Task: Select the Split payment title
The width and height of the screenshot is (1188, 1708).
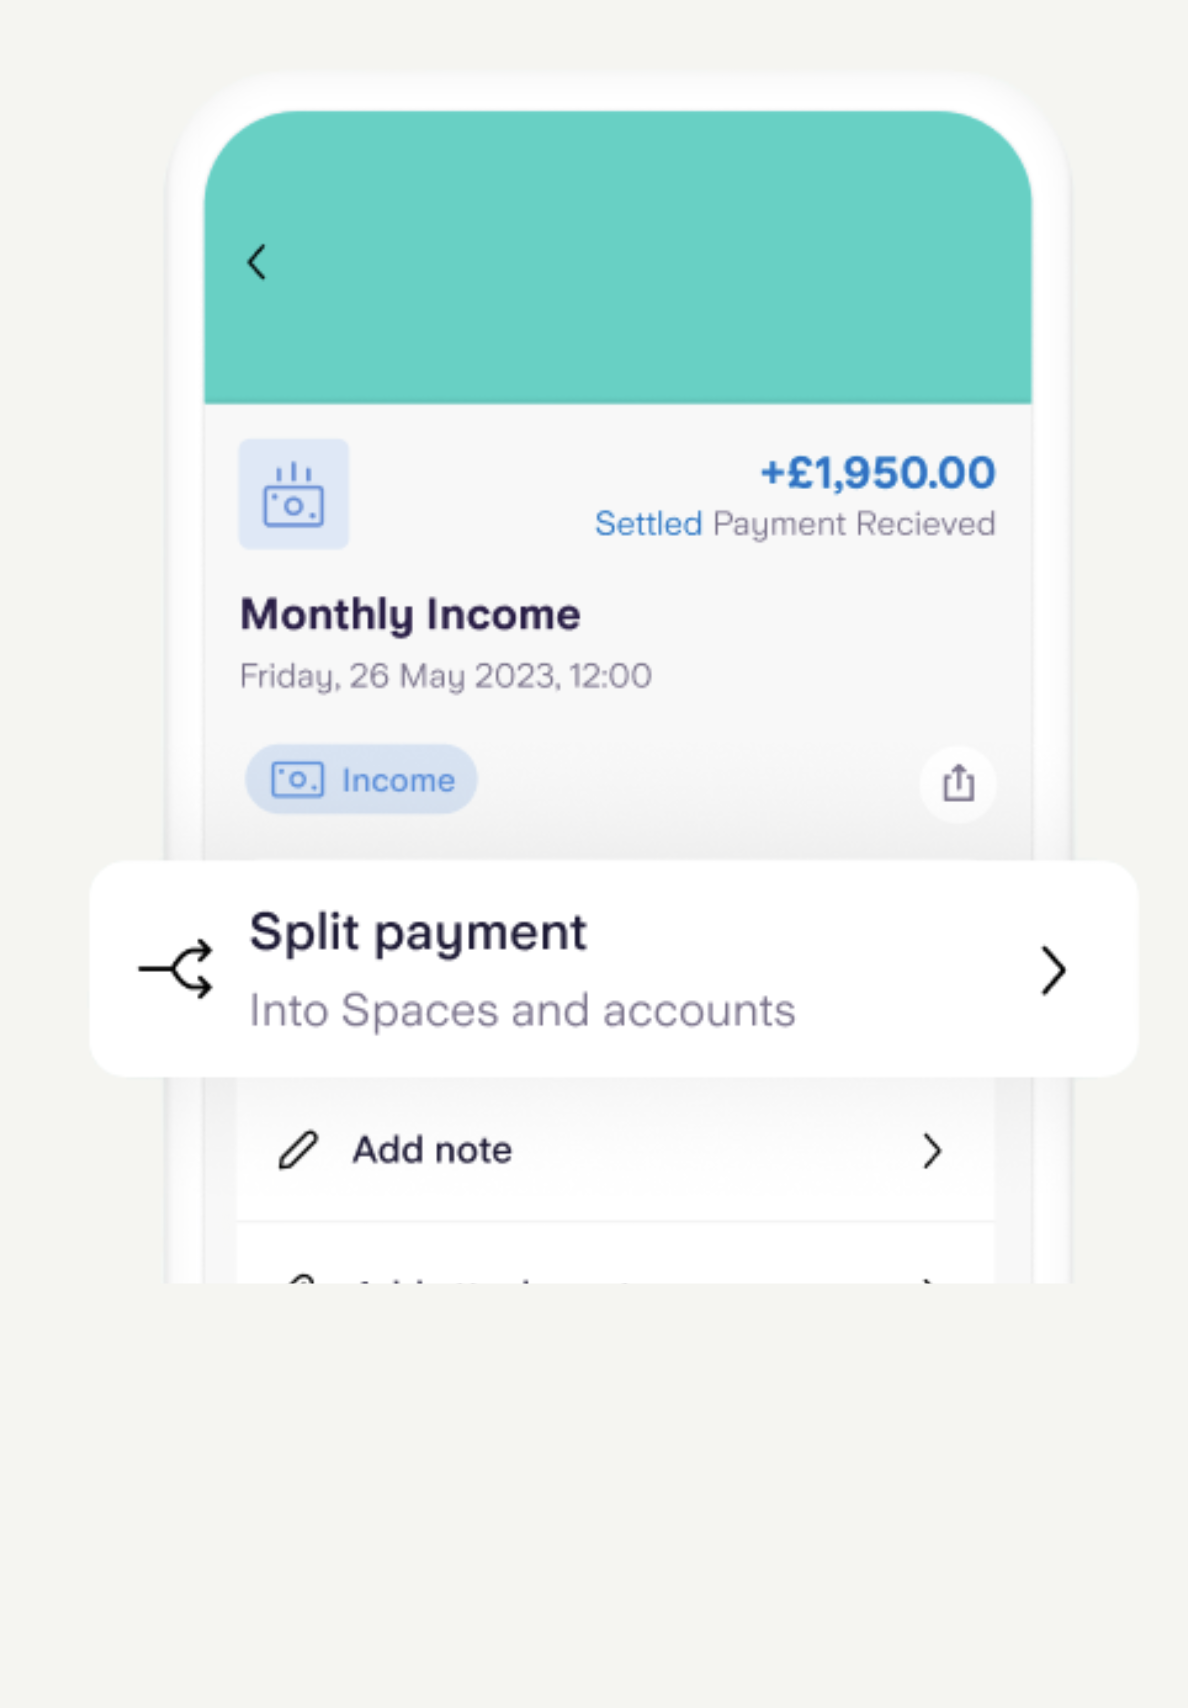Action: click(418, 932)
